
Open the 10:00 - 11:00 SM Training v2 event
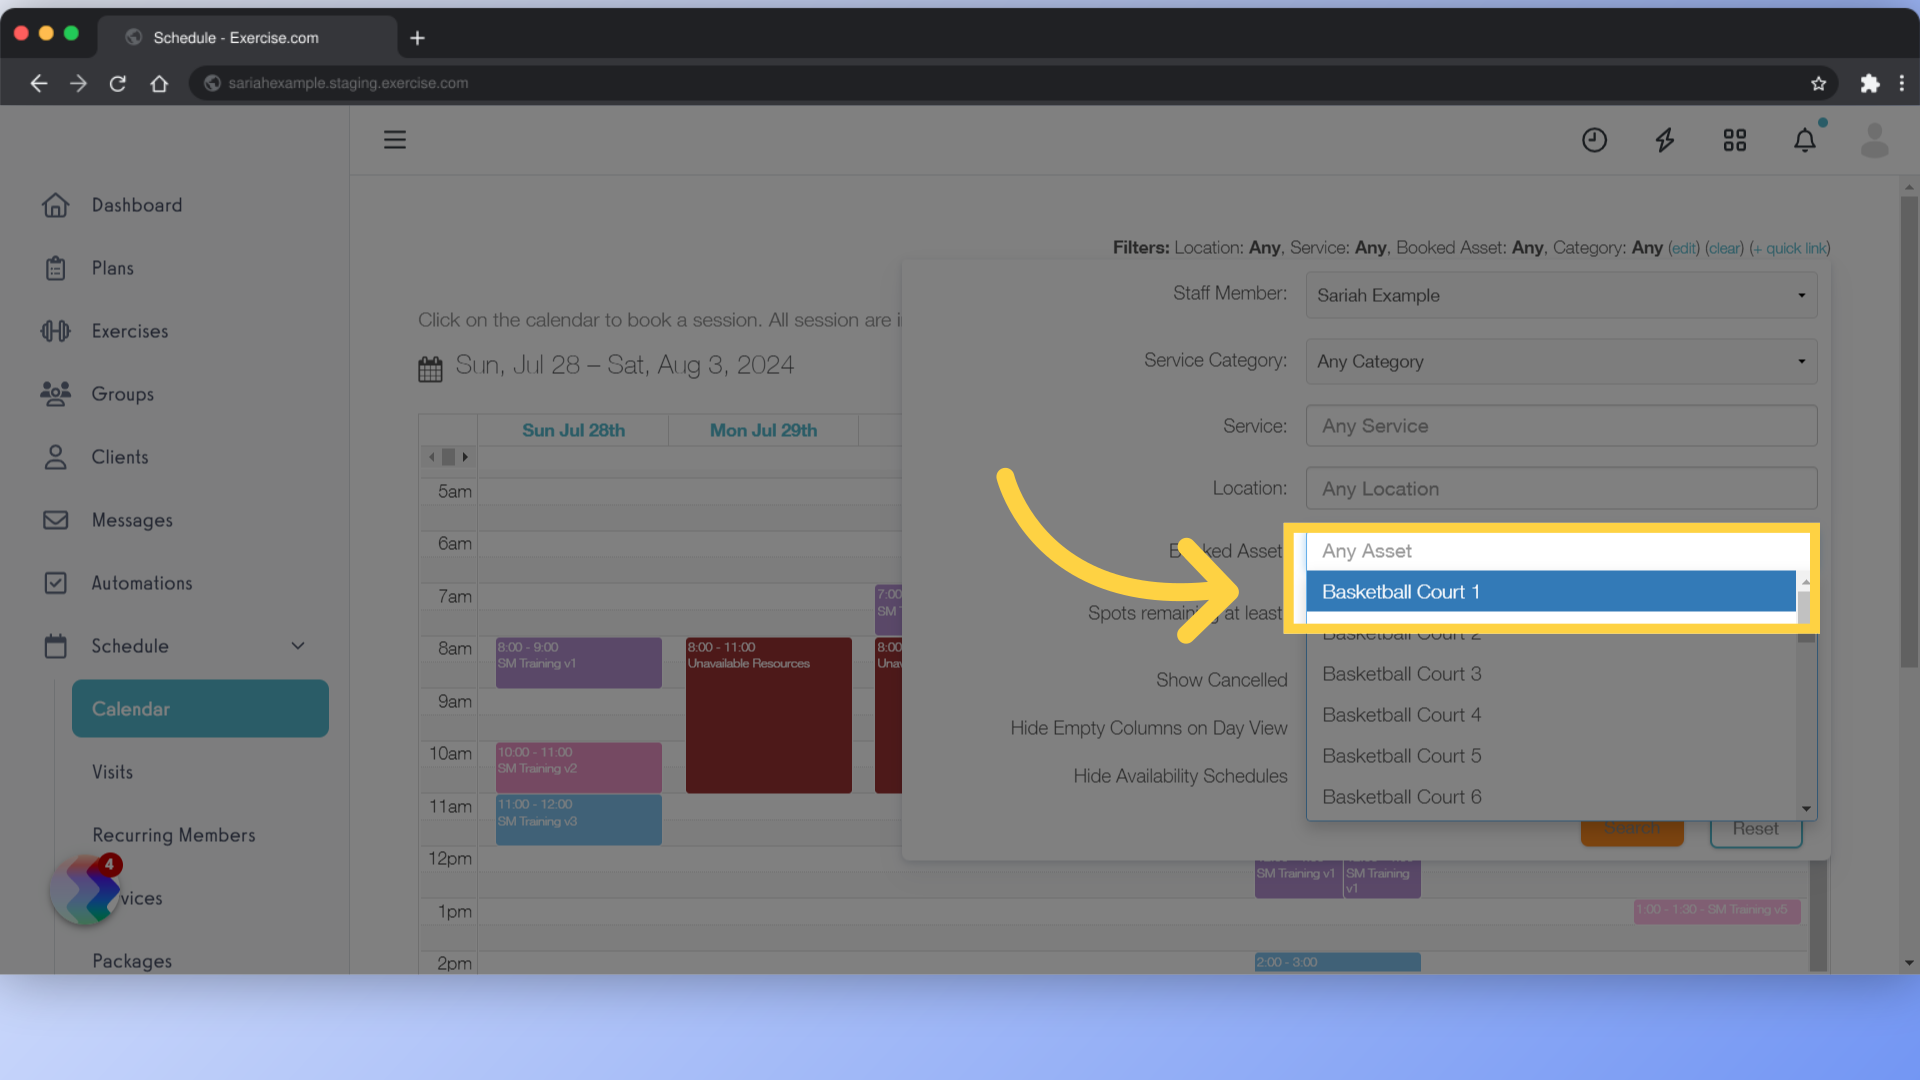(x=579, y=767)
